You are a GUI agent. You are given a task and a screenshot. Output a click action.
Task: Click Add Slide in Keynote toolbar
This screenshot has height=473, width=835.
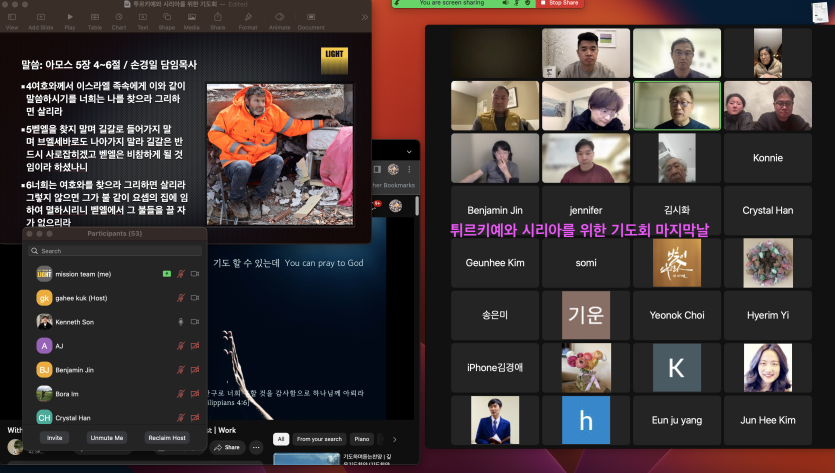[x=41, y=21]
